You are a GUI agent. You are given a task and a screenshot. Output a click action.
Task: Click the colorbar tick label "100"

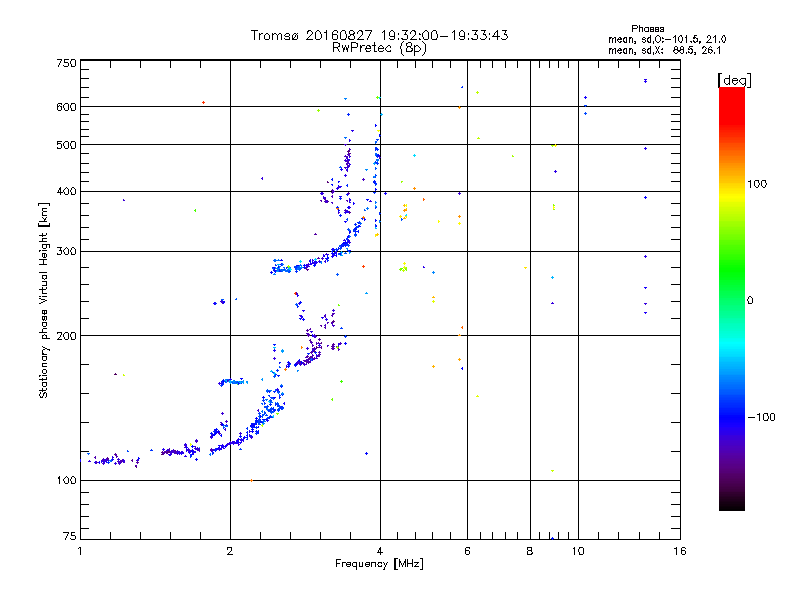pos(757,184)
